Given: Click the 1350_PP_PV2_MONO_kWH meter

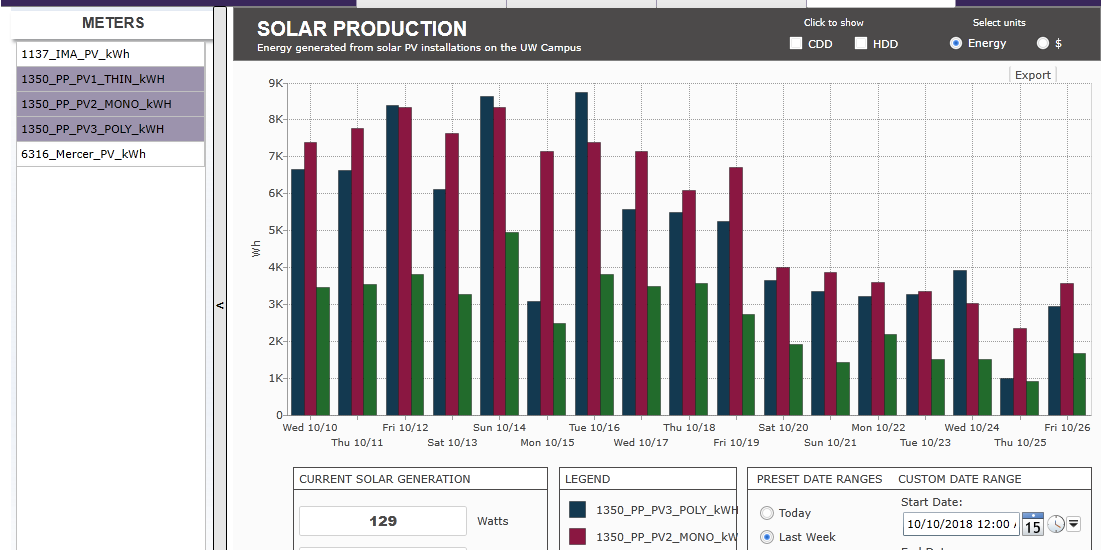Looking at the screenshot, I should [110, 104].
